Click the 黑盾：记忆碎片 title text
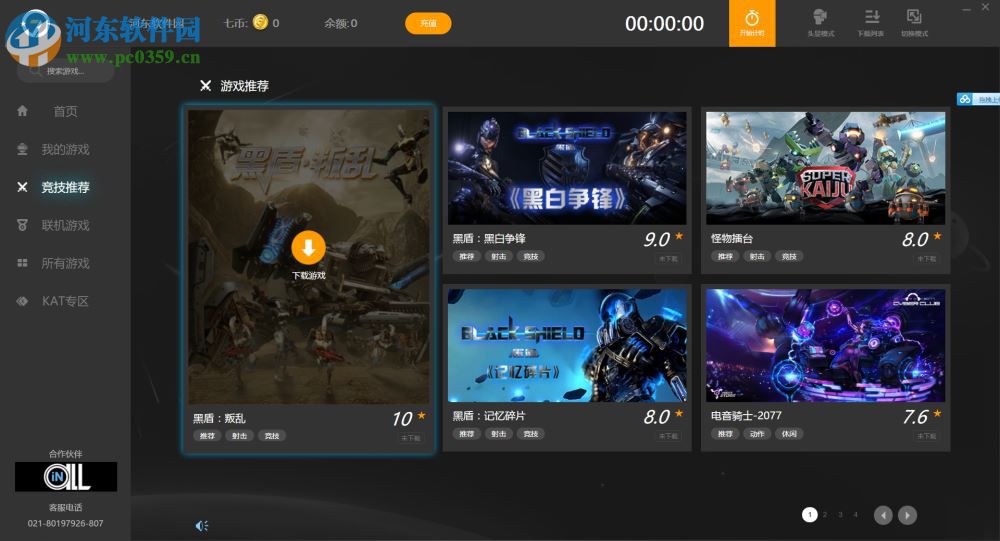 (x=489, y=416)
